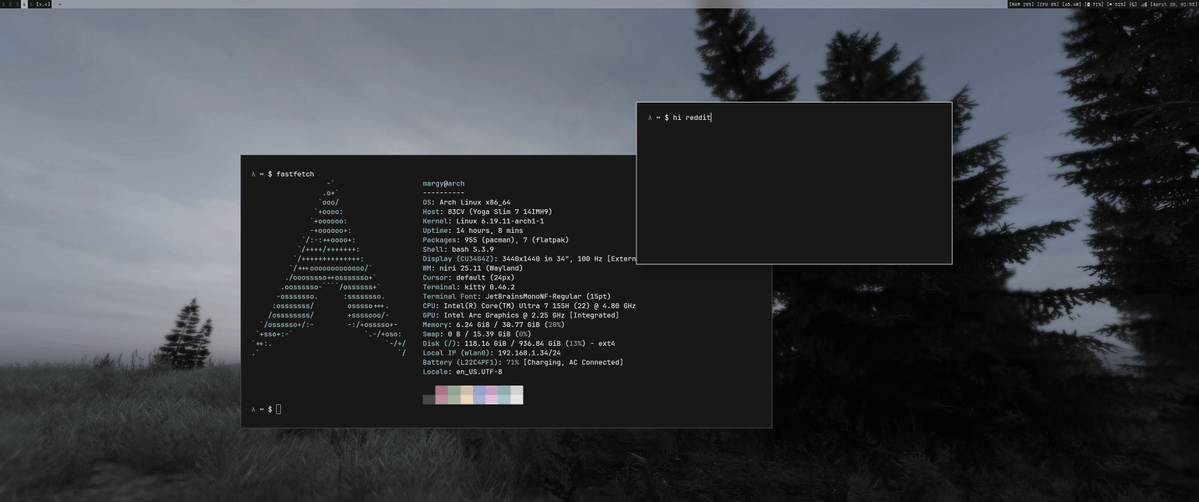Click the blue color block in fastfetch palette
This screenshot has height=502, width=1199.
coord(479,395)
